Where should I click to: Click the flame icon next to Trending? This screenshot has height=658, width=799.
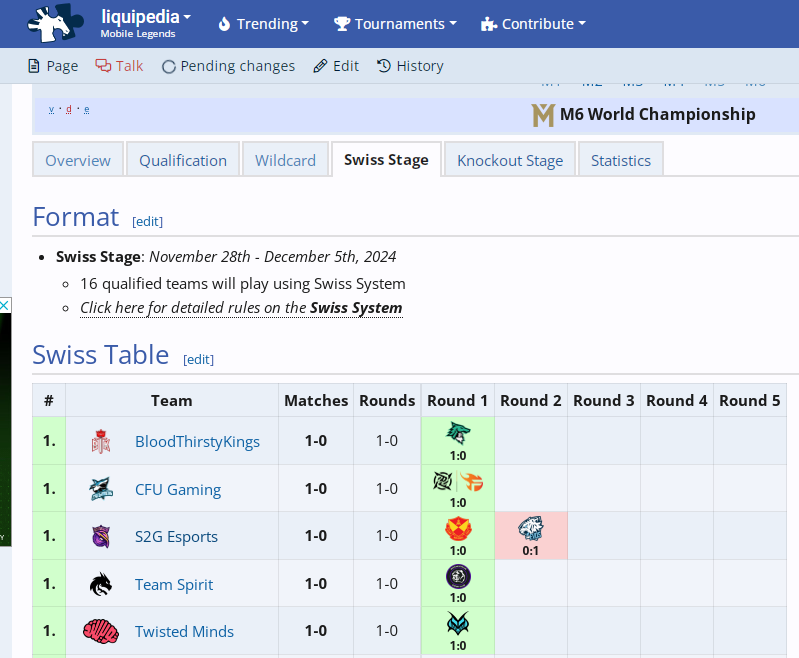click(224, 24)
